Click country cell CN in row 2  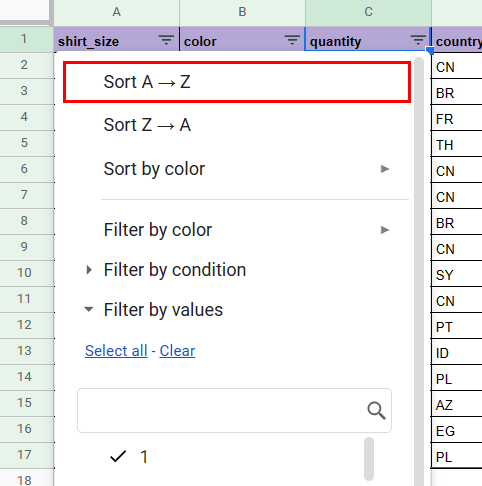[457, 65]
